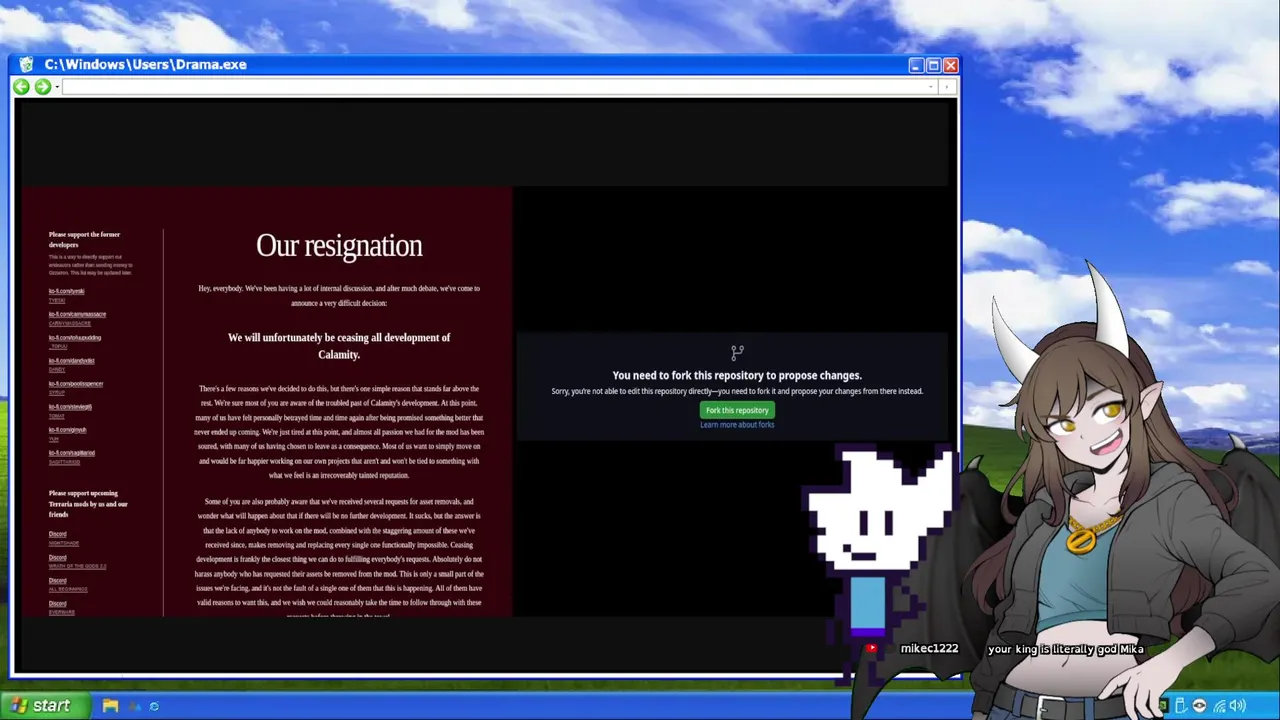This screenshot has width=1280, height=720.
Task: Maximize the Drama.exe window
Action: pyautogui.click(x=933, y=65)
